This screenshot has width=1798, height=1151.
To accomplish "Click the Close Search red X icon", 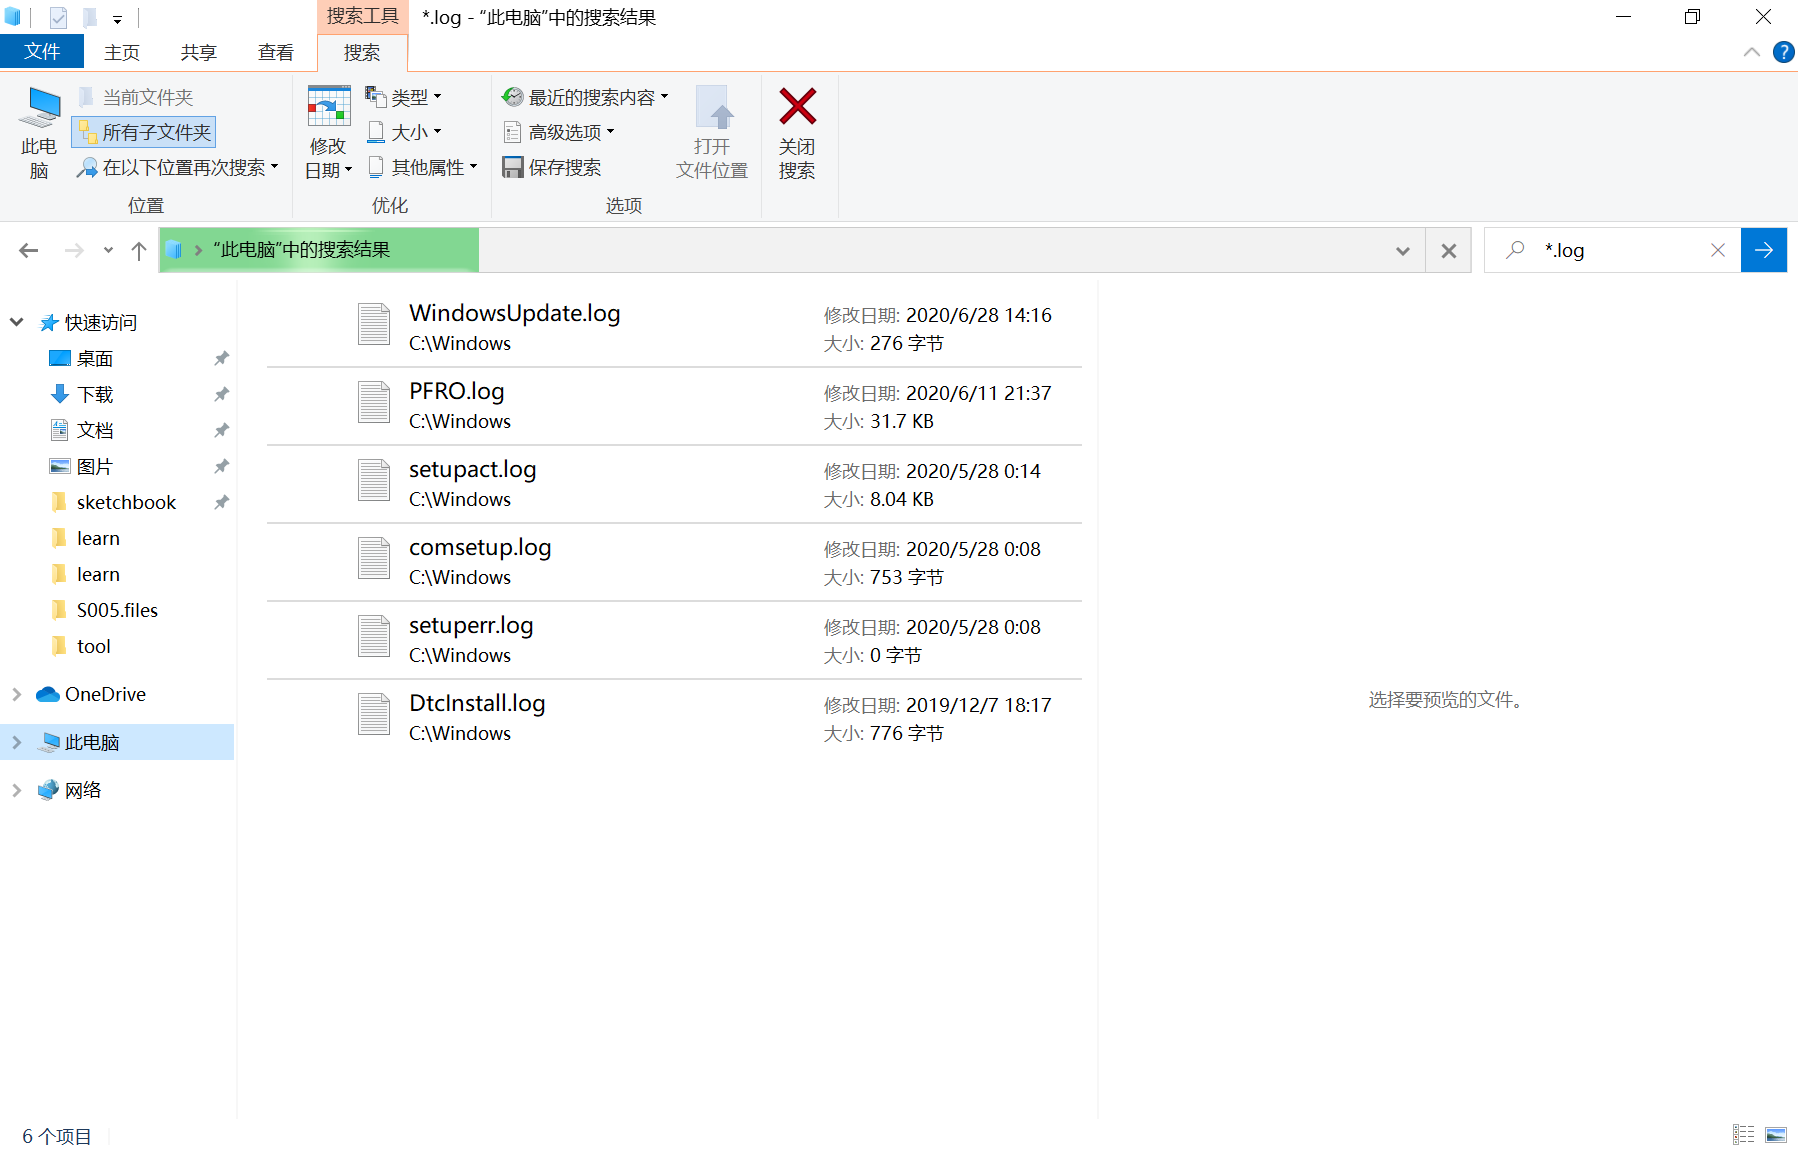I will click(797, 108).
